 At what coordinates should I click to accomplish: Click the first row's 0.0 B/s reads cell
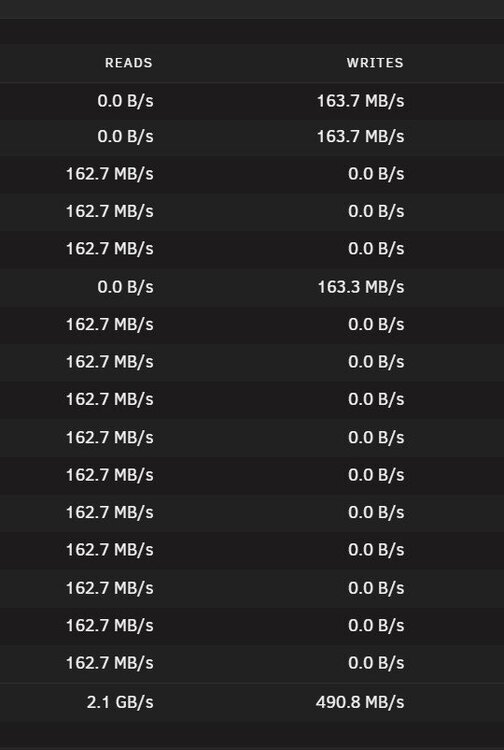(x=125, y=101)
